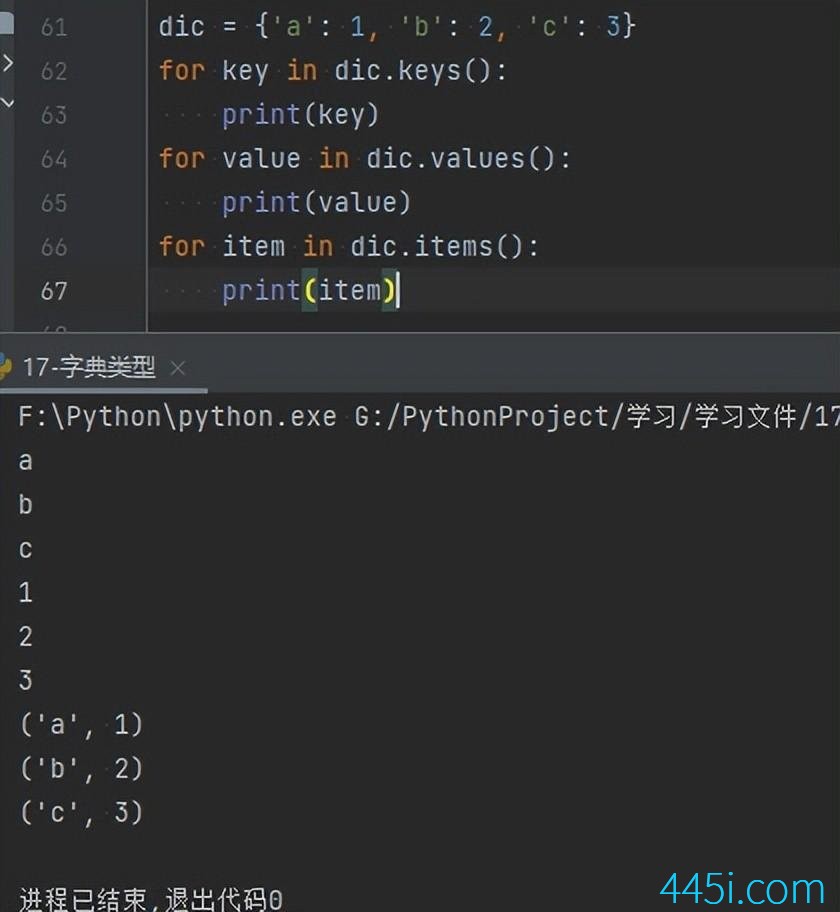
Task: Click the dic assignment line 61 code
Action: coord(397,26)
